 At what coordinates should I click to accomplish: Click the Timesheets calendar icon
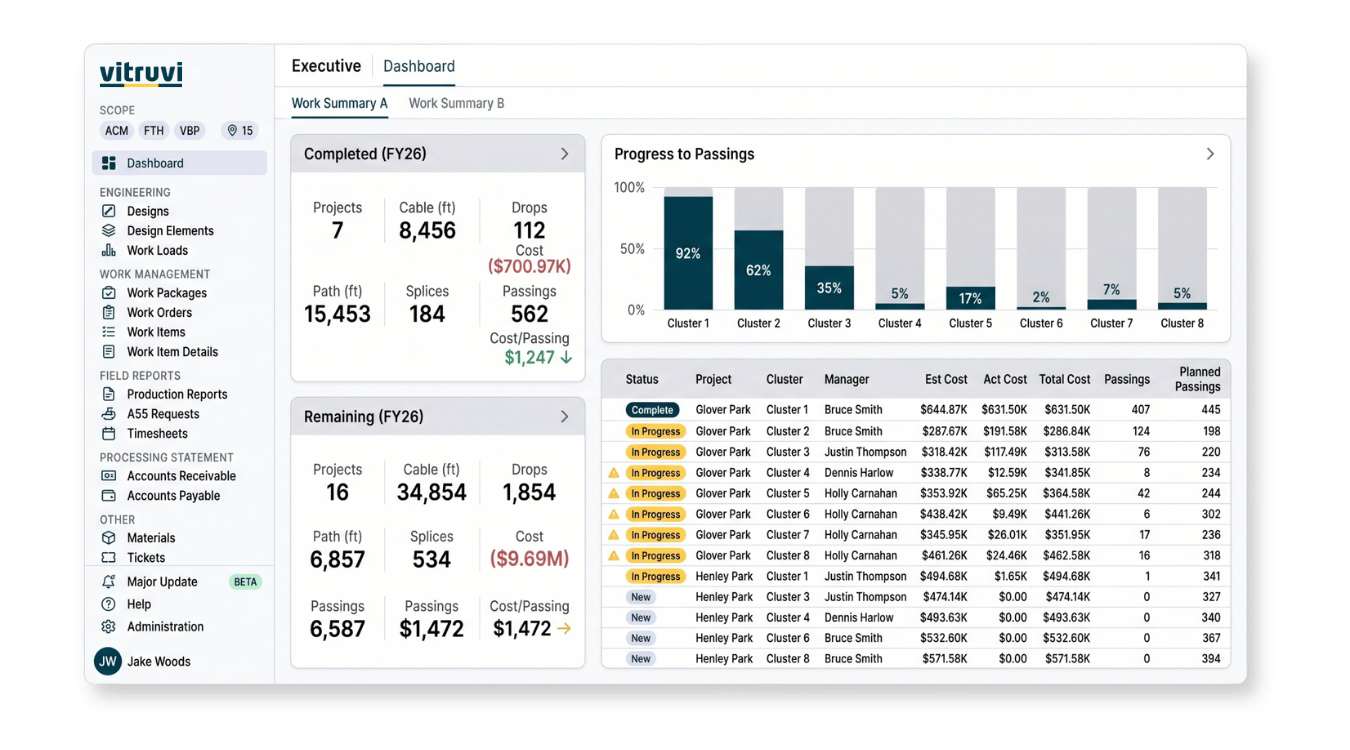click(109, 433)
